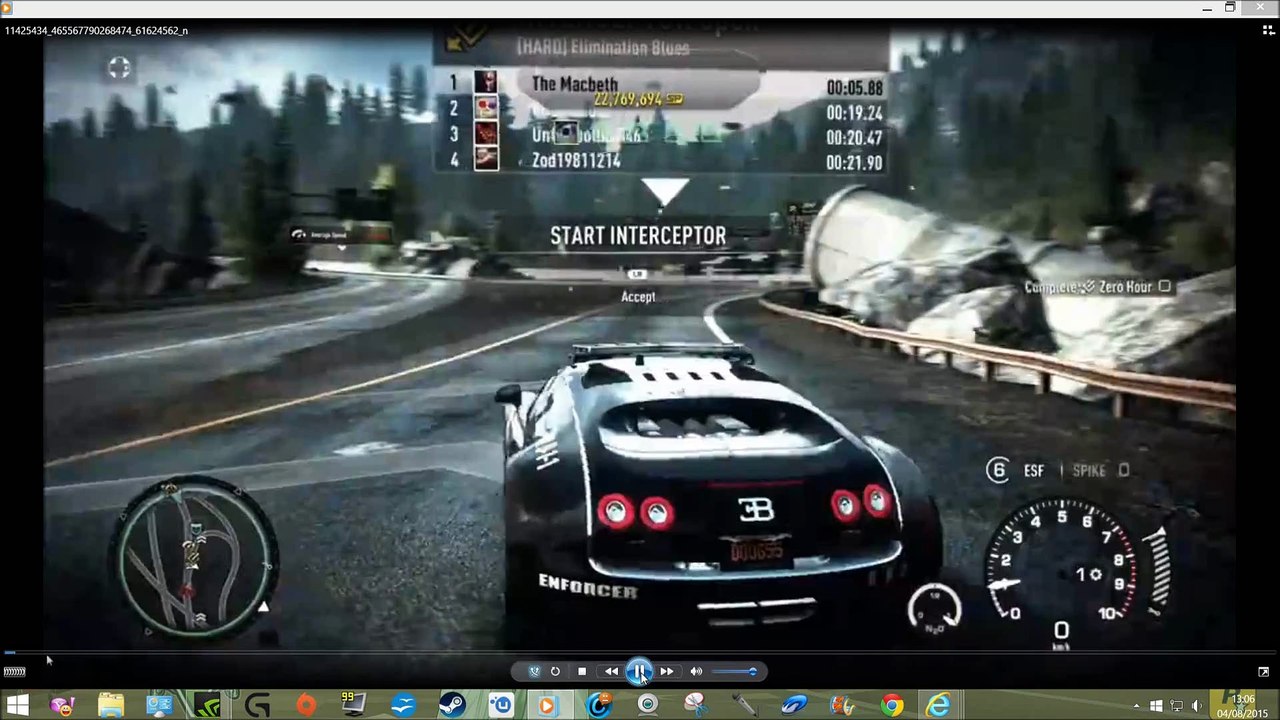Click the Complete Zero Hour objective
Screen dimensions: 1280x720
click(1096, 287)
